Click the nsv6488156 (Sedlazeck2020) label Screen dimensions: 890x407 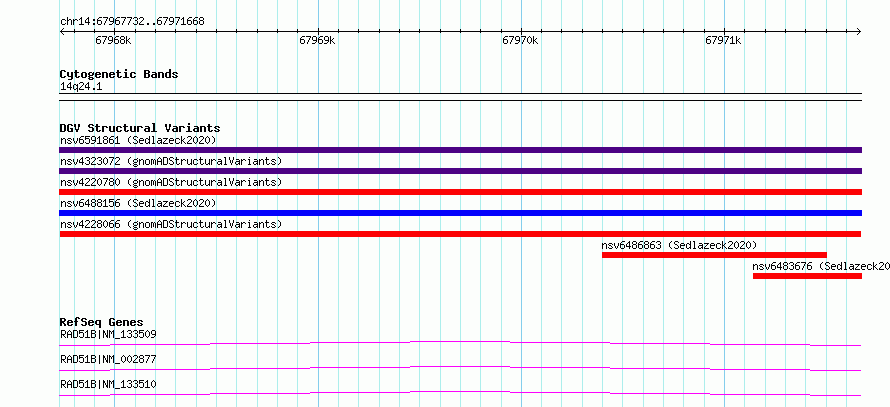[138, 203]
